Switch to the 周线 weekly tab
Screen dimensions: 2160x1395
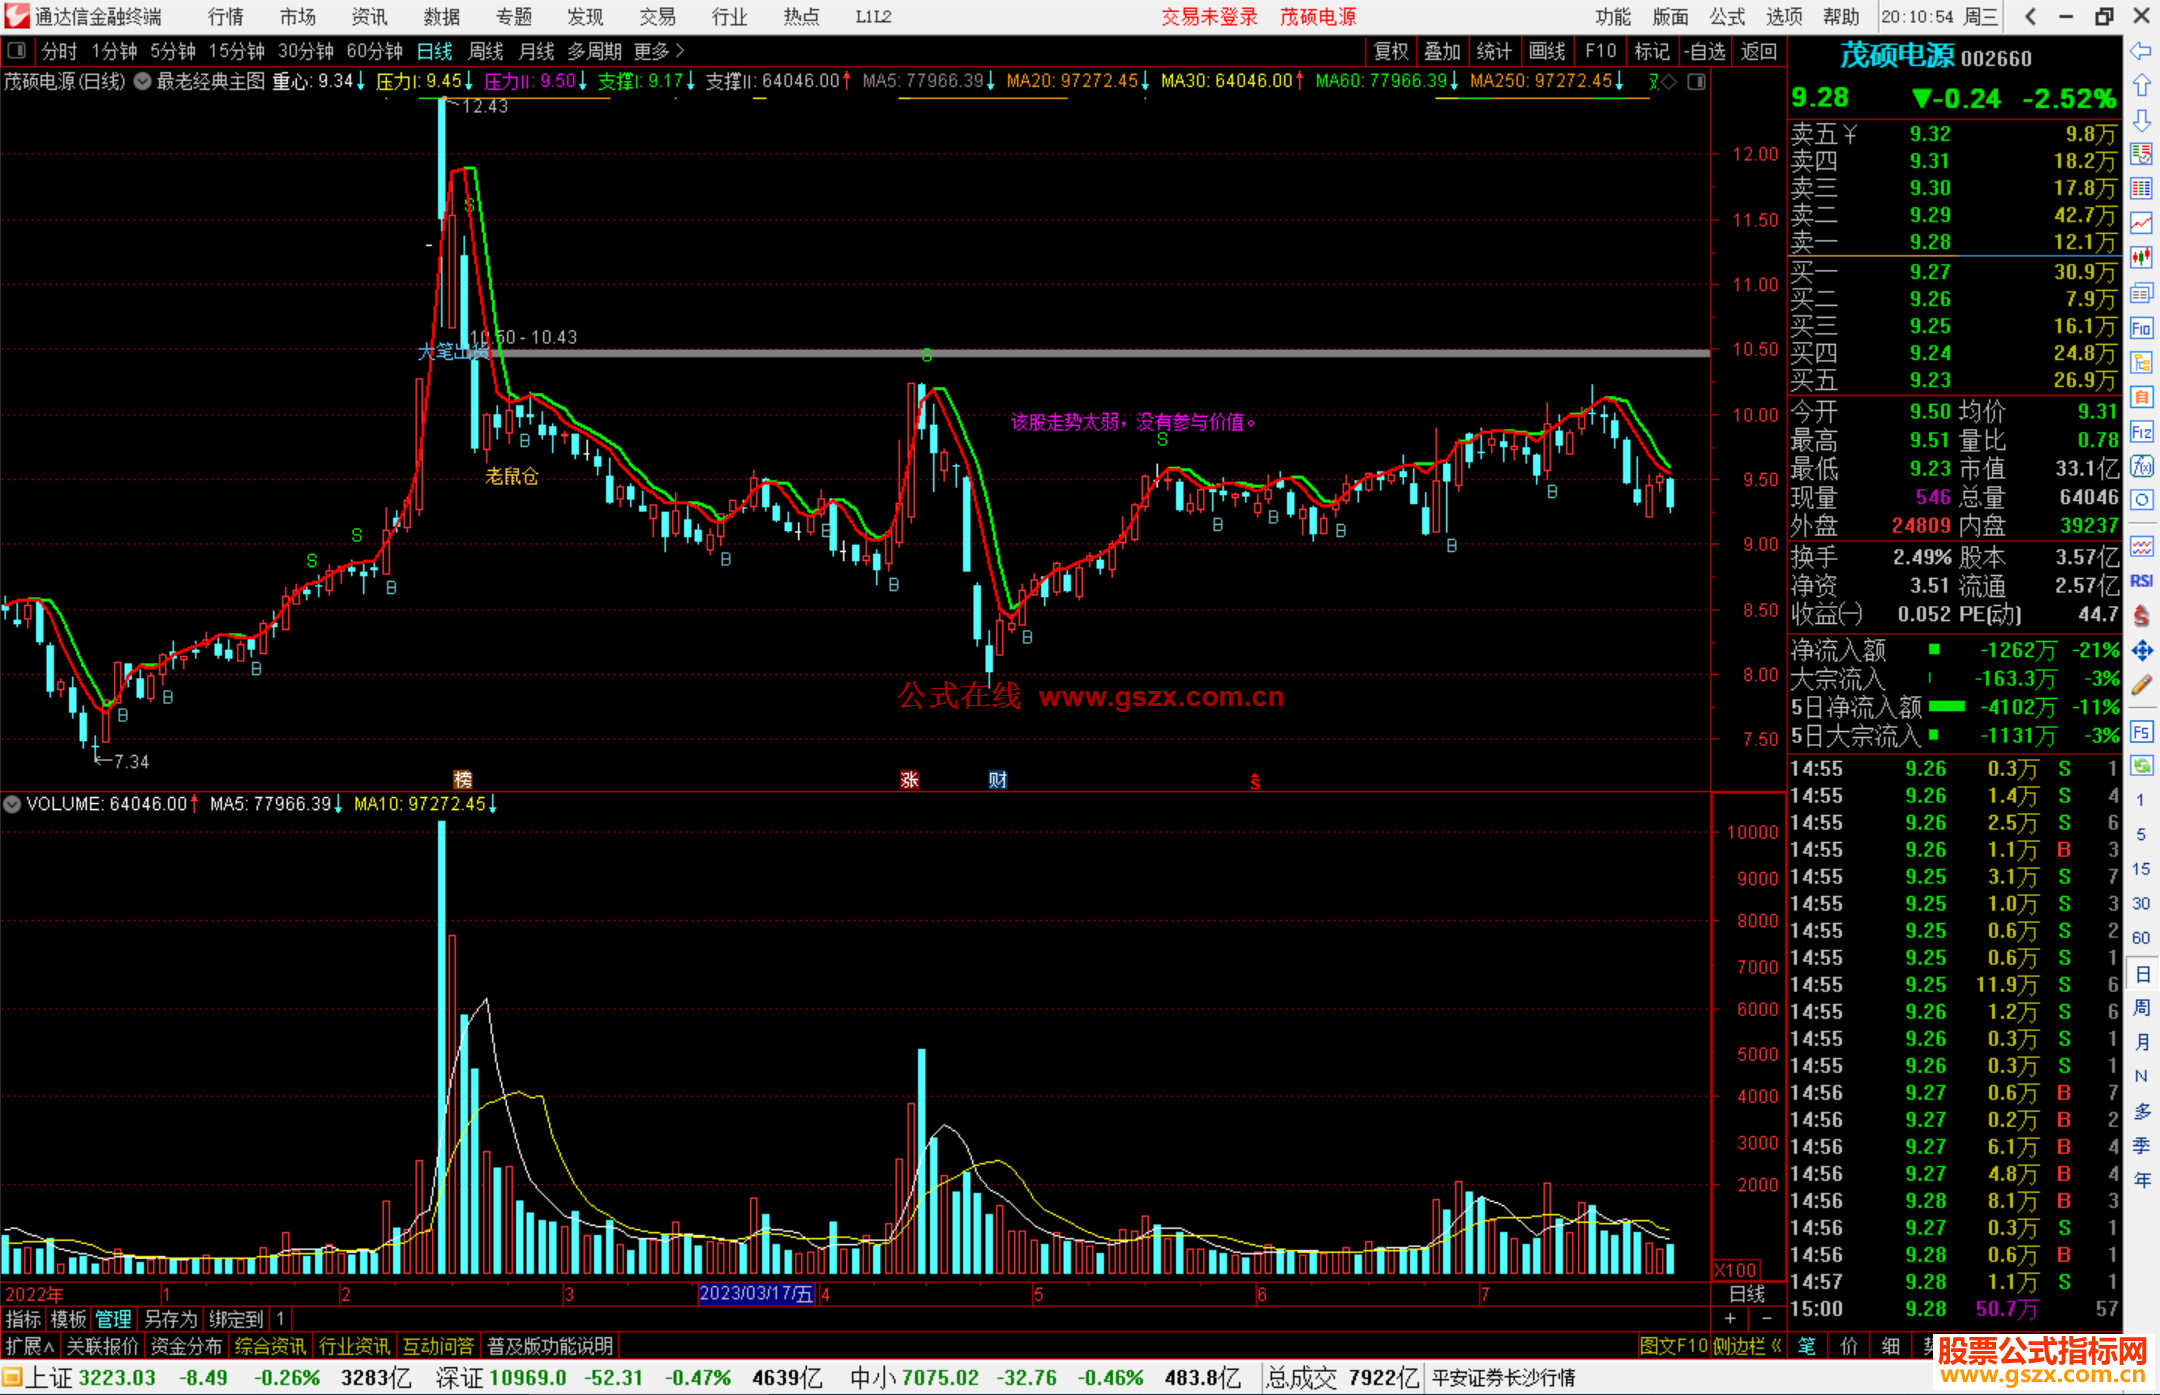pyautogui.click(x=485, y=51)
